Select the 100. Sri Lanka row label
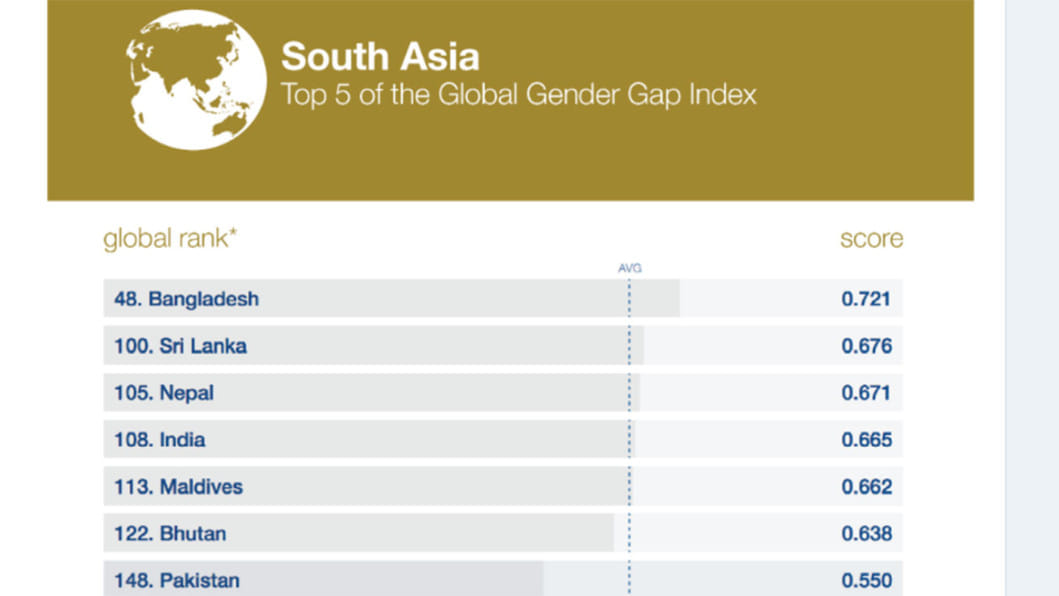The height and width of the screenshot is (596, 1059). (180, 346)
